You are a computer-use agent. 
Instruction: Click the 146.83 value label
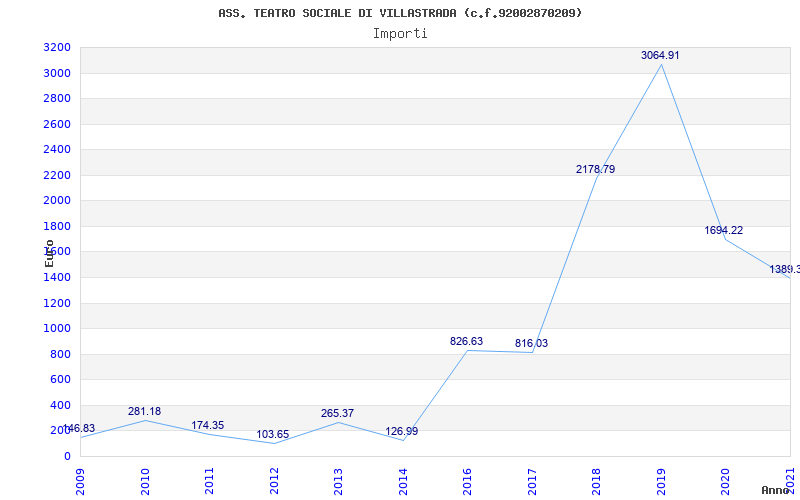point(79,428)
